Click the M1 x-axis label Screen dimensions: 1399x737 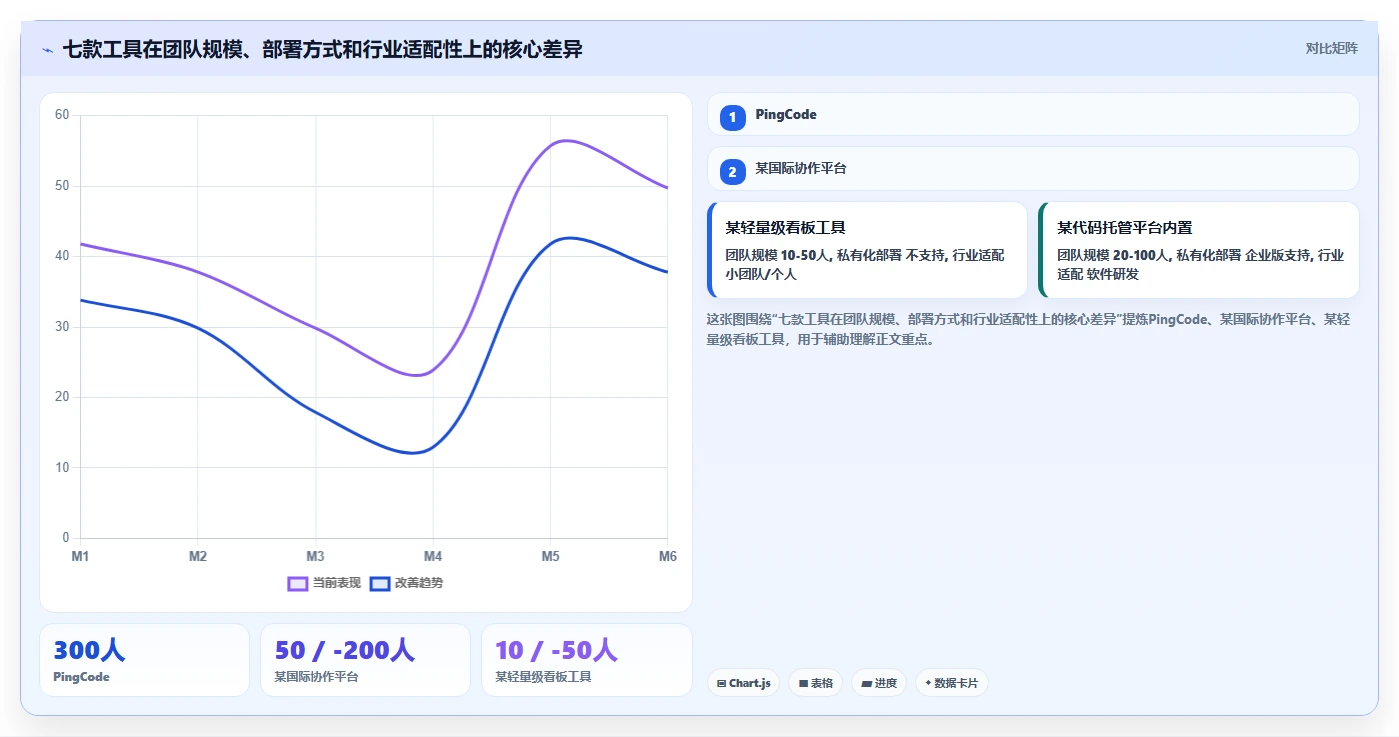click(x=80, y=556)
